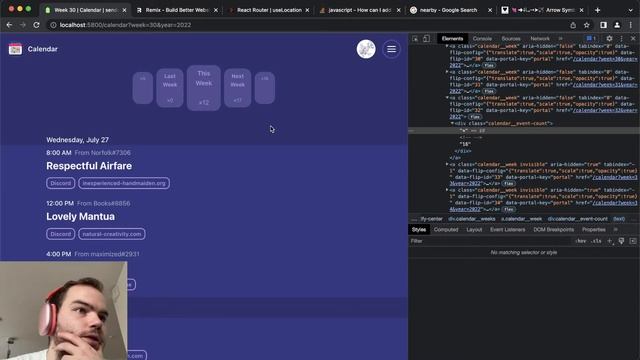Show more Styles pane tabs chevron
Viewport: 640px width, 360px height.
point(616,229)
